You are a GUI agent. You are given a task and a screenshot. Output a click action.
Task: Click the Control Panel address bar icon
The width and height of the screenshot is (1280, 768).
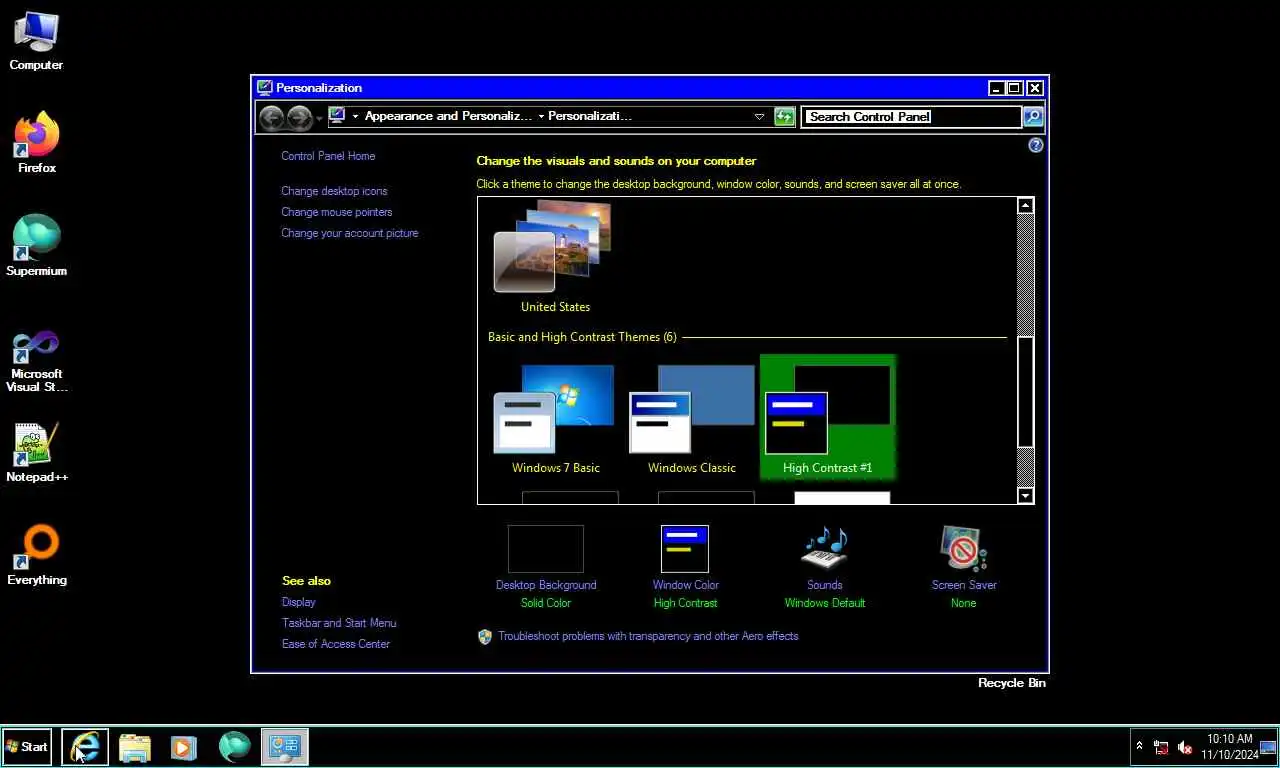coord(337,116)
